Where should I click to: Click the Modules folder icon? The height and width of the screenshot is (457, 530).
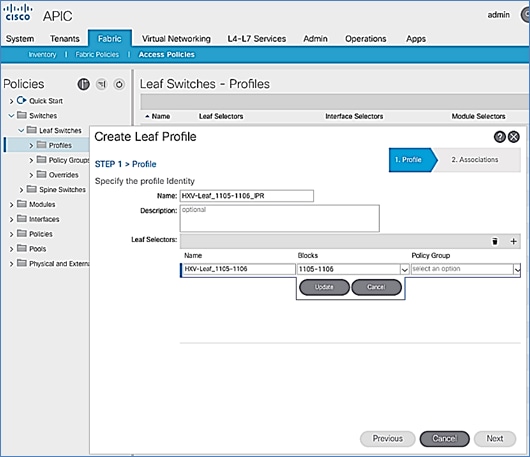[22, 204]
